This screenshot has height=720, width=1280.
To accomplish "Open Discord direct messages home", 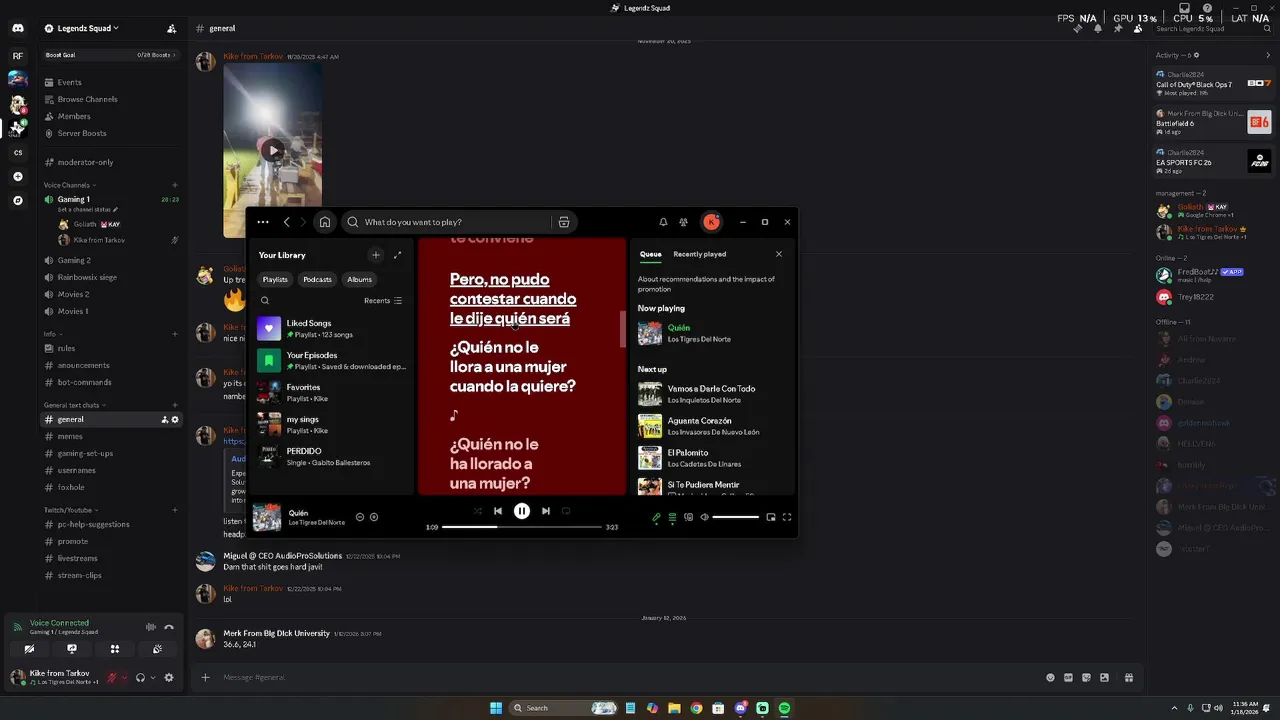I will click(x=17, y=28).
